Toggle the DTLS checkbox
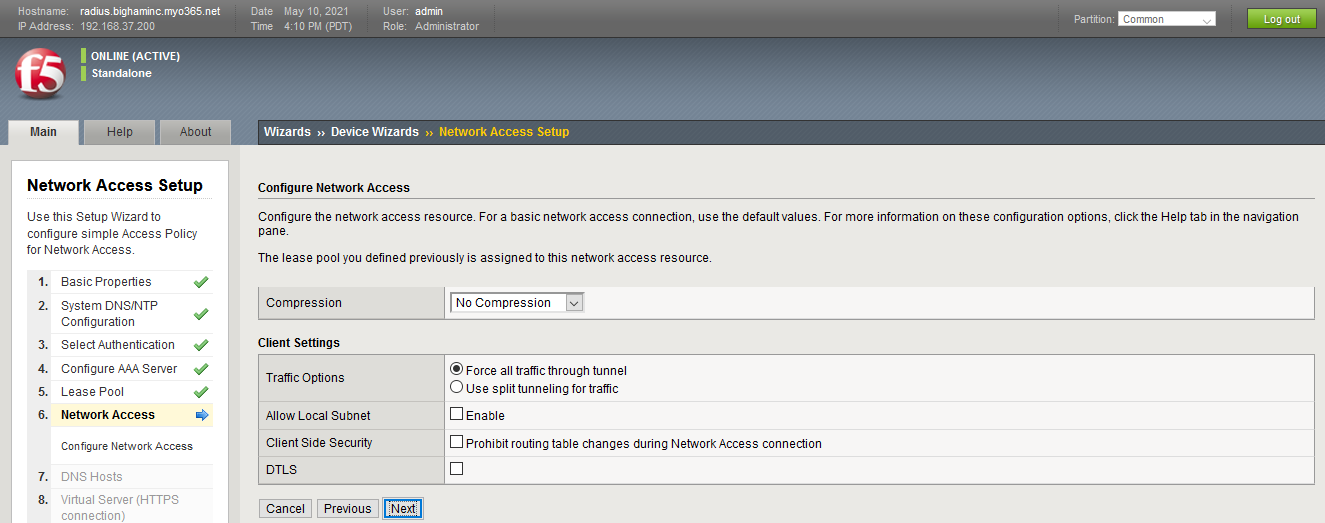This screenshot has width=1325, height=523. coord(457,468)
